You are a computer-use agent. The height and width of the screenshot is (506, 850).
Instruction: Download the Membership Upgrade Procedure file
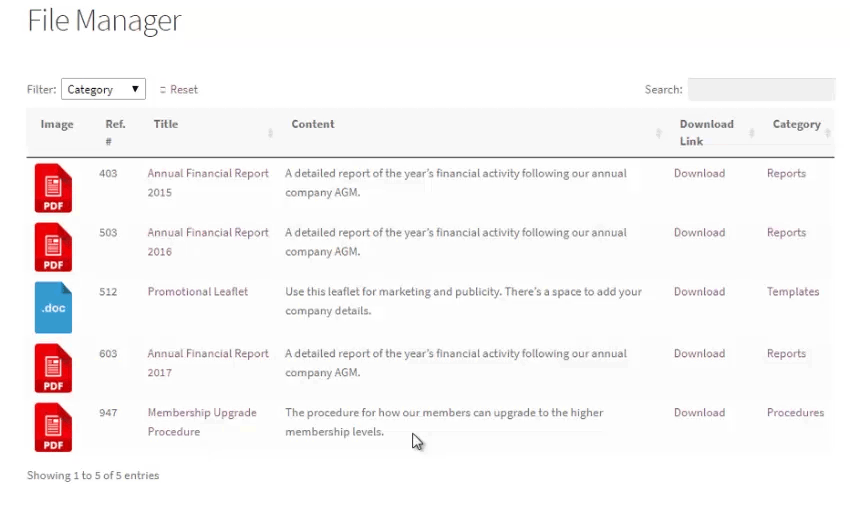click(699, 412)
